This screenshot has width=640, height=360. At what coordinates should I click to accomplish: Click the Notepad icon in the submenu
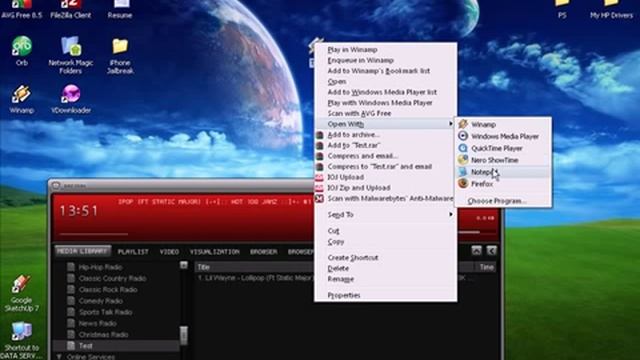click(463, 172)
